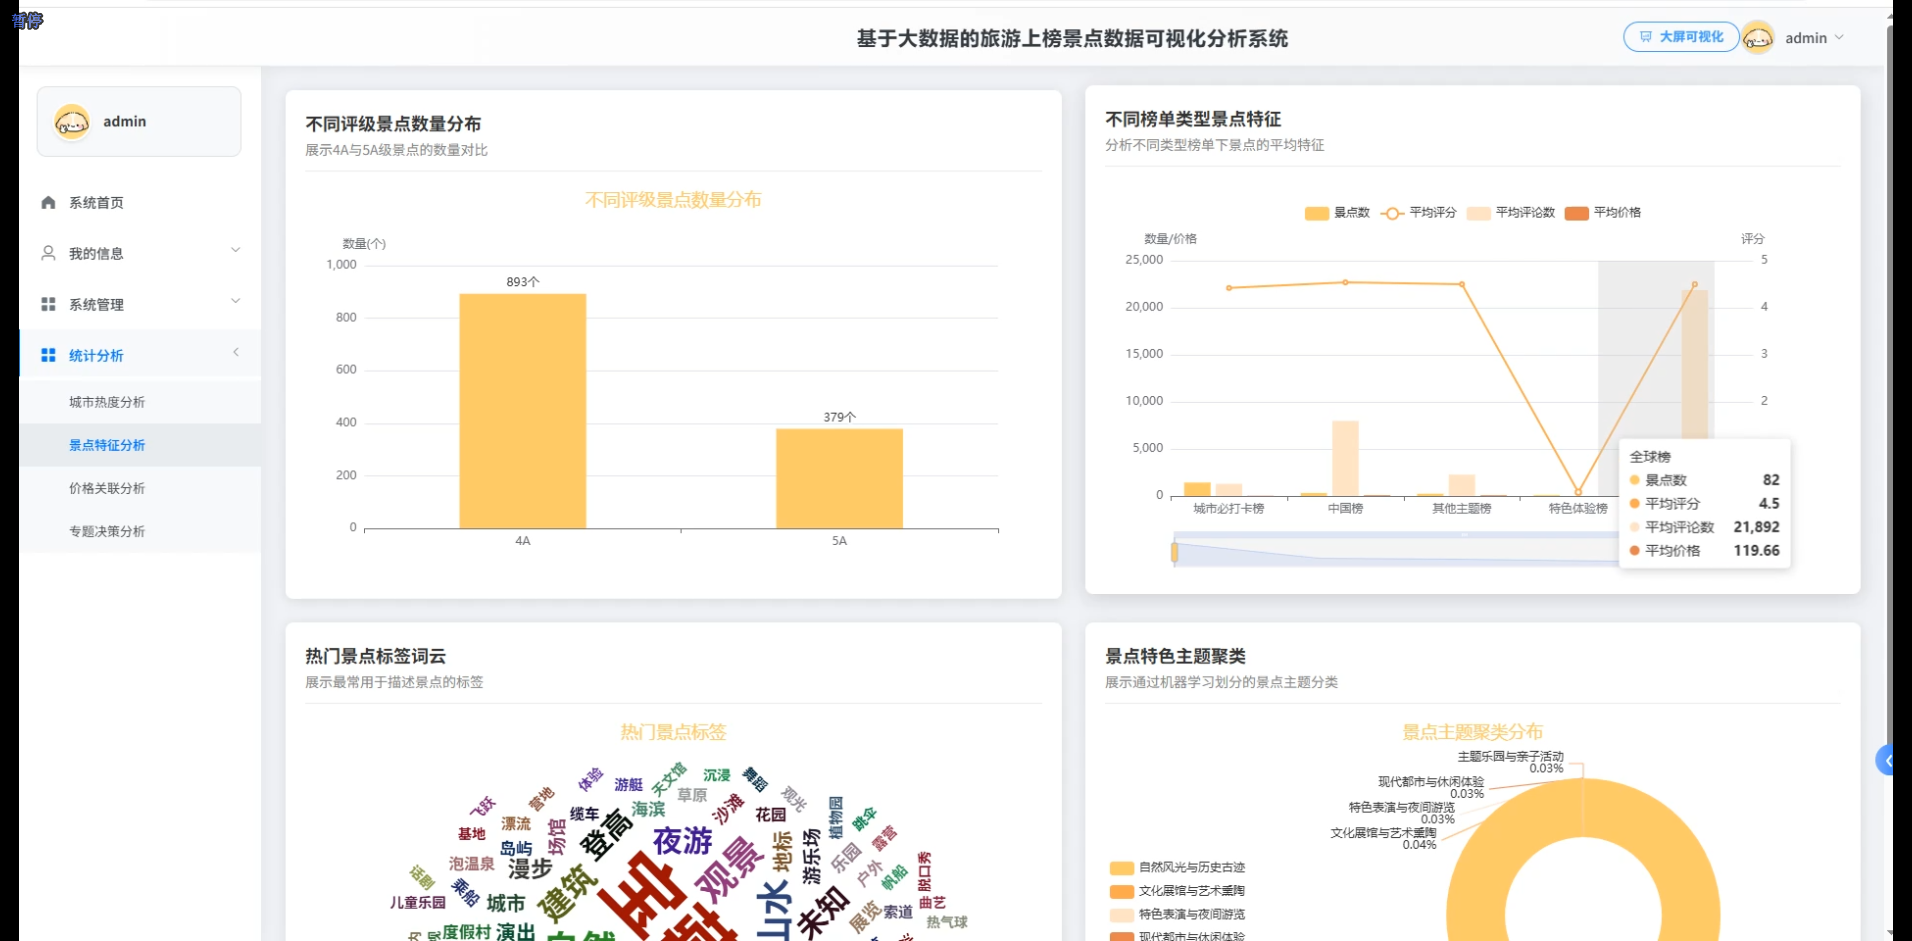Expand the 我的信息 submenu chevron
Screen dimensions: 1912x941
click(236, 250)
